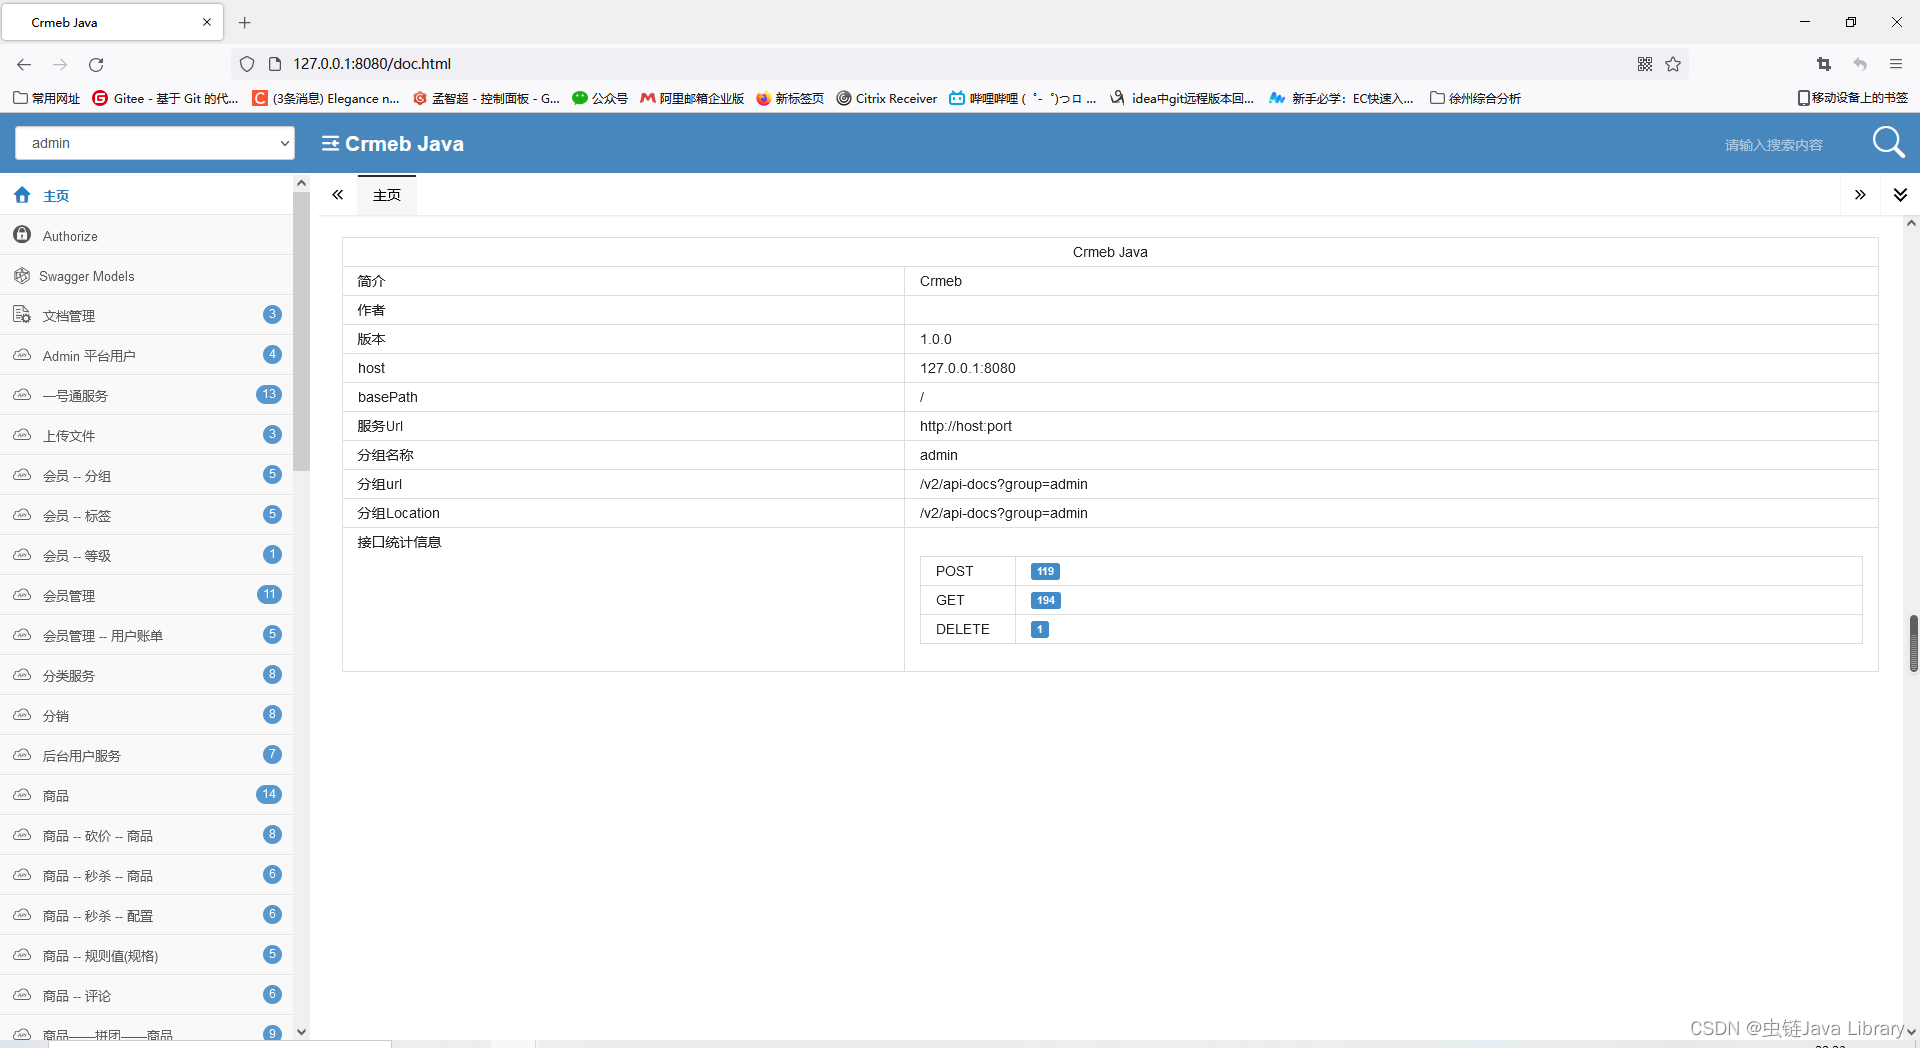
Task: Click the screenshot crop icon in toolbar
Action: [x=1823, y=64]
